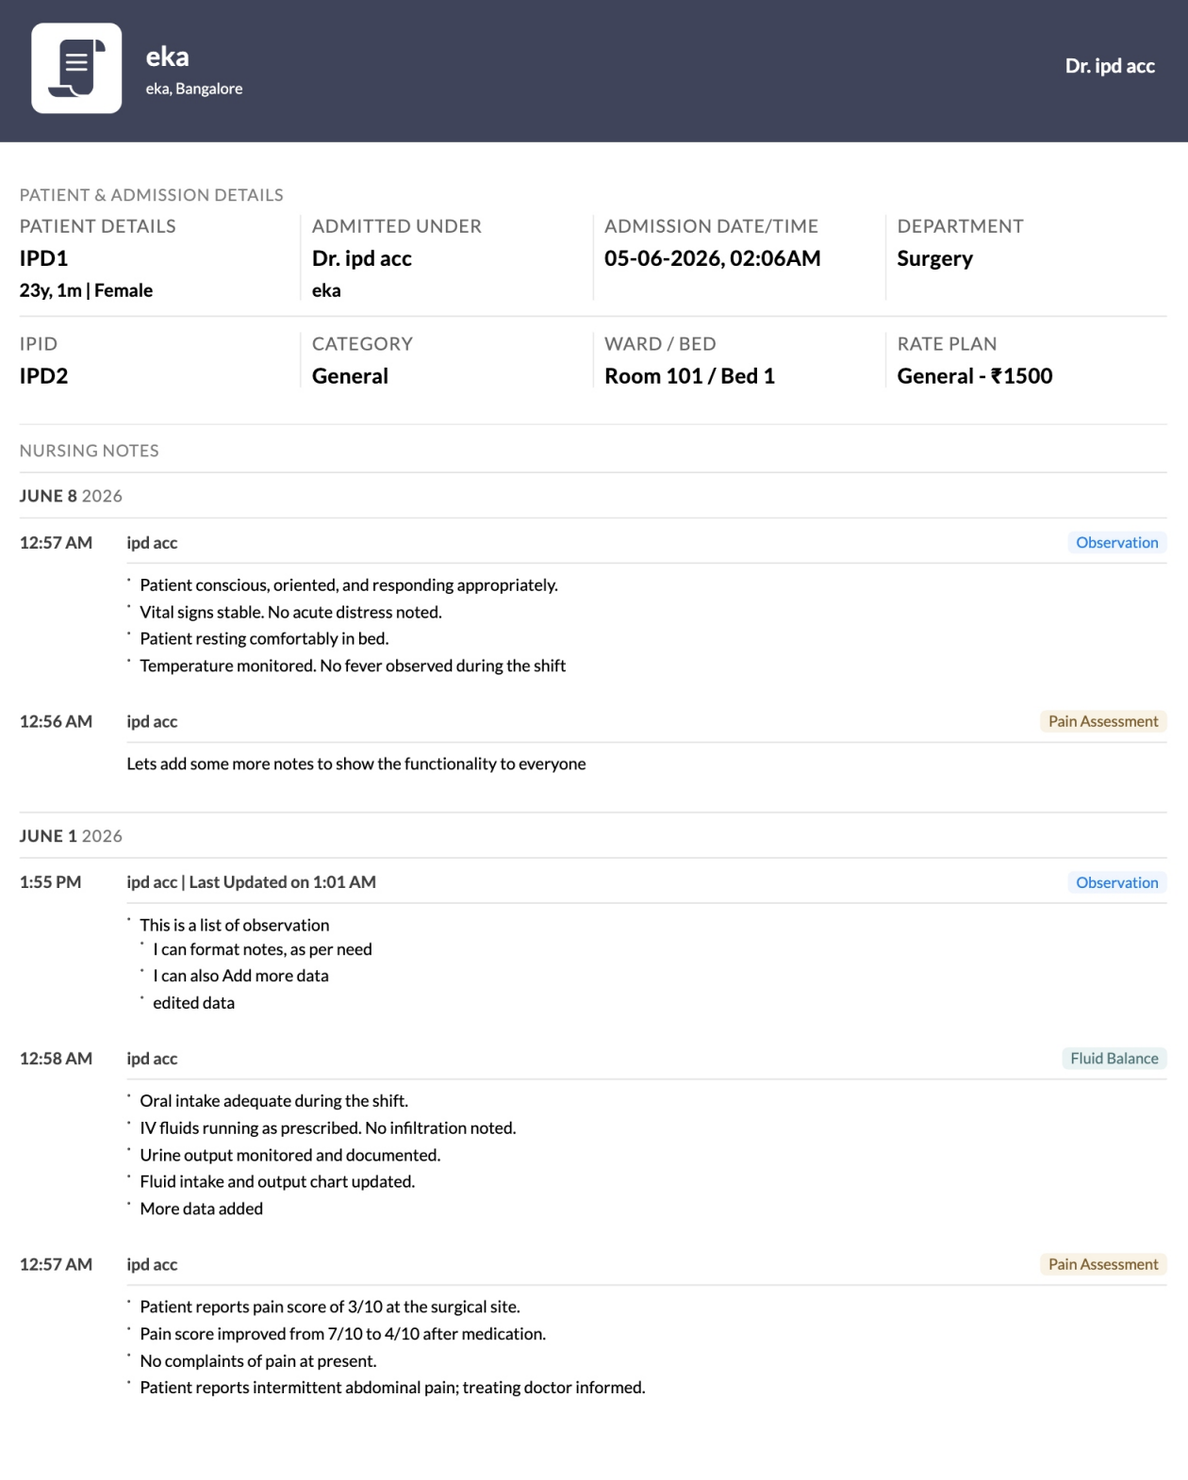Click the patient name IPD1
The image size is (1188, 1480).
click(44, 258)
